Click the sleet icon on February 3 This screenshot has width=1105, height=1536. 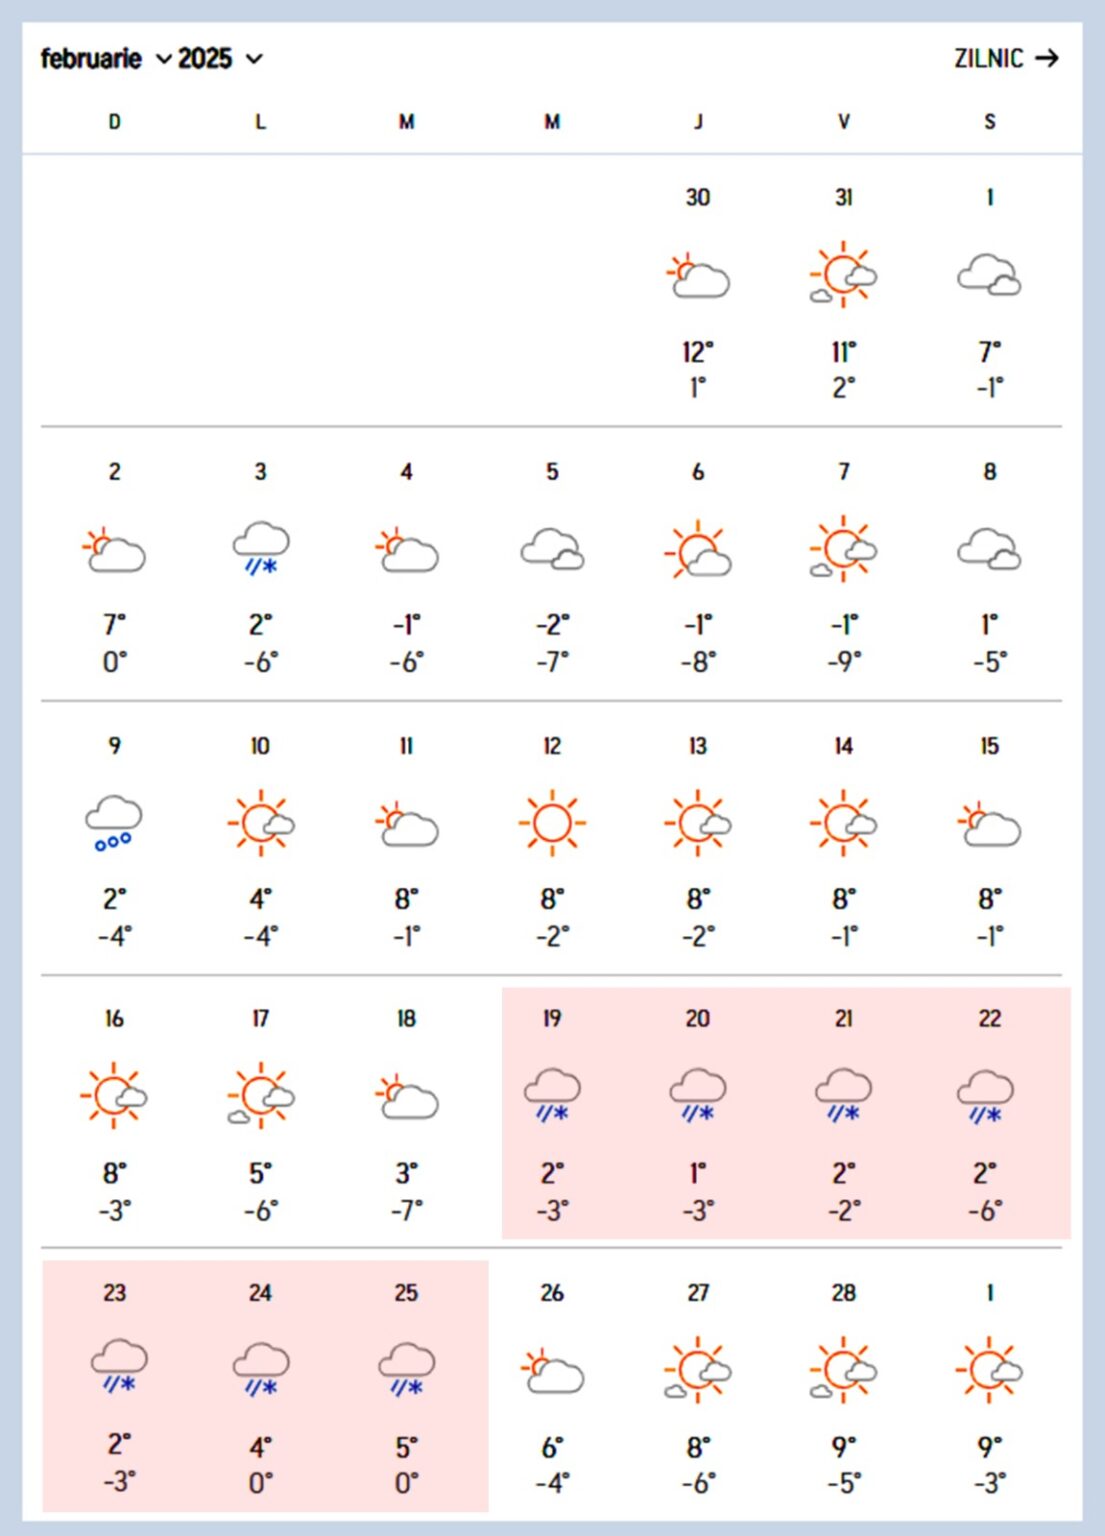pos(260,548)
